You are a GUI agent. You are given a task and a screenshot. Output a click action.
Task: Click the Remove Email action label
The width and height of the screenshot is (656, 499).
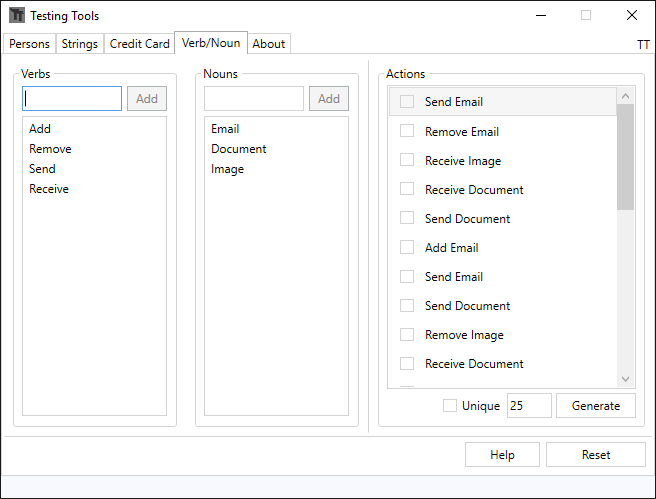462,132
